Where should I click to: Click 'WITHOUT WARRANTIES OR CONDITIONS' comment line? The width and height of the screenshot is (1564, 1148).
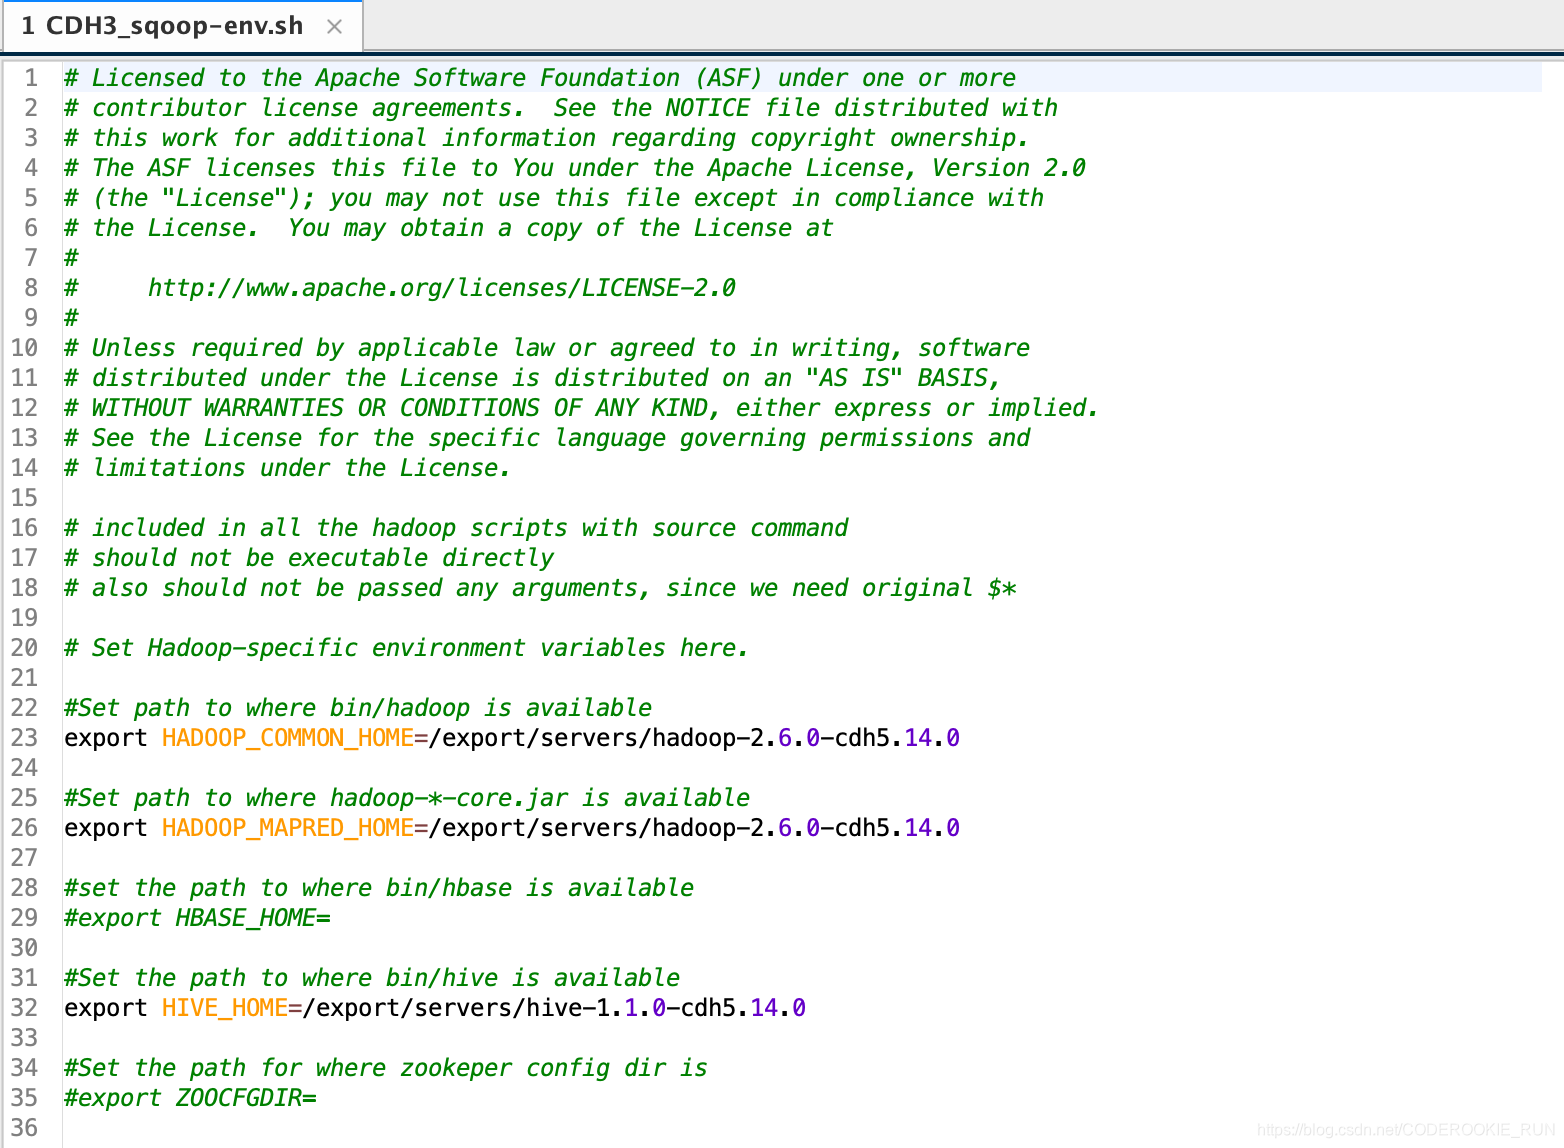[x=581, y=408]
